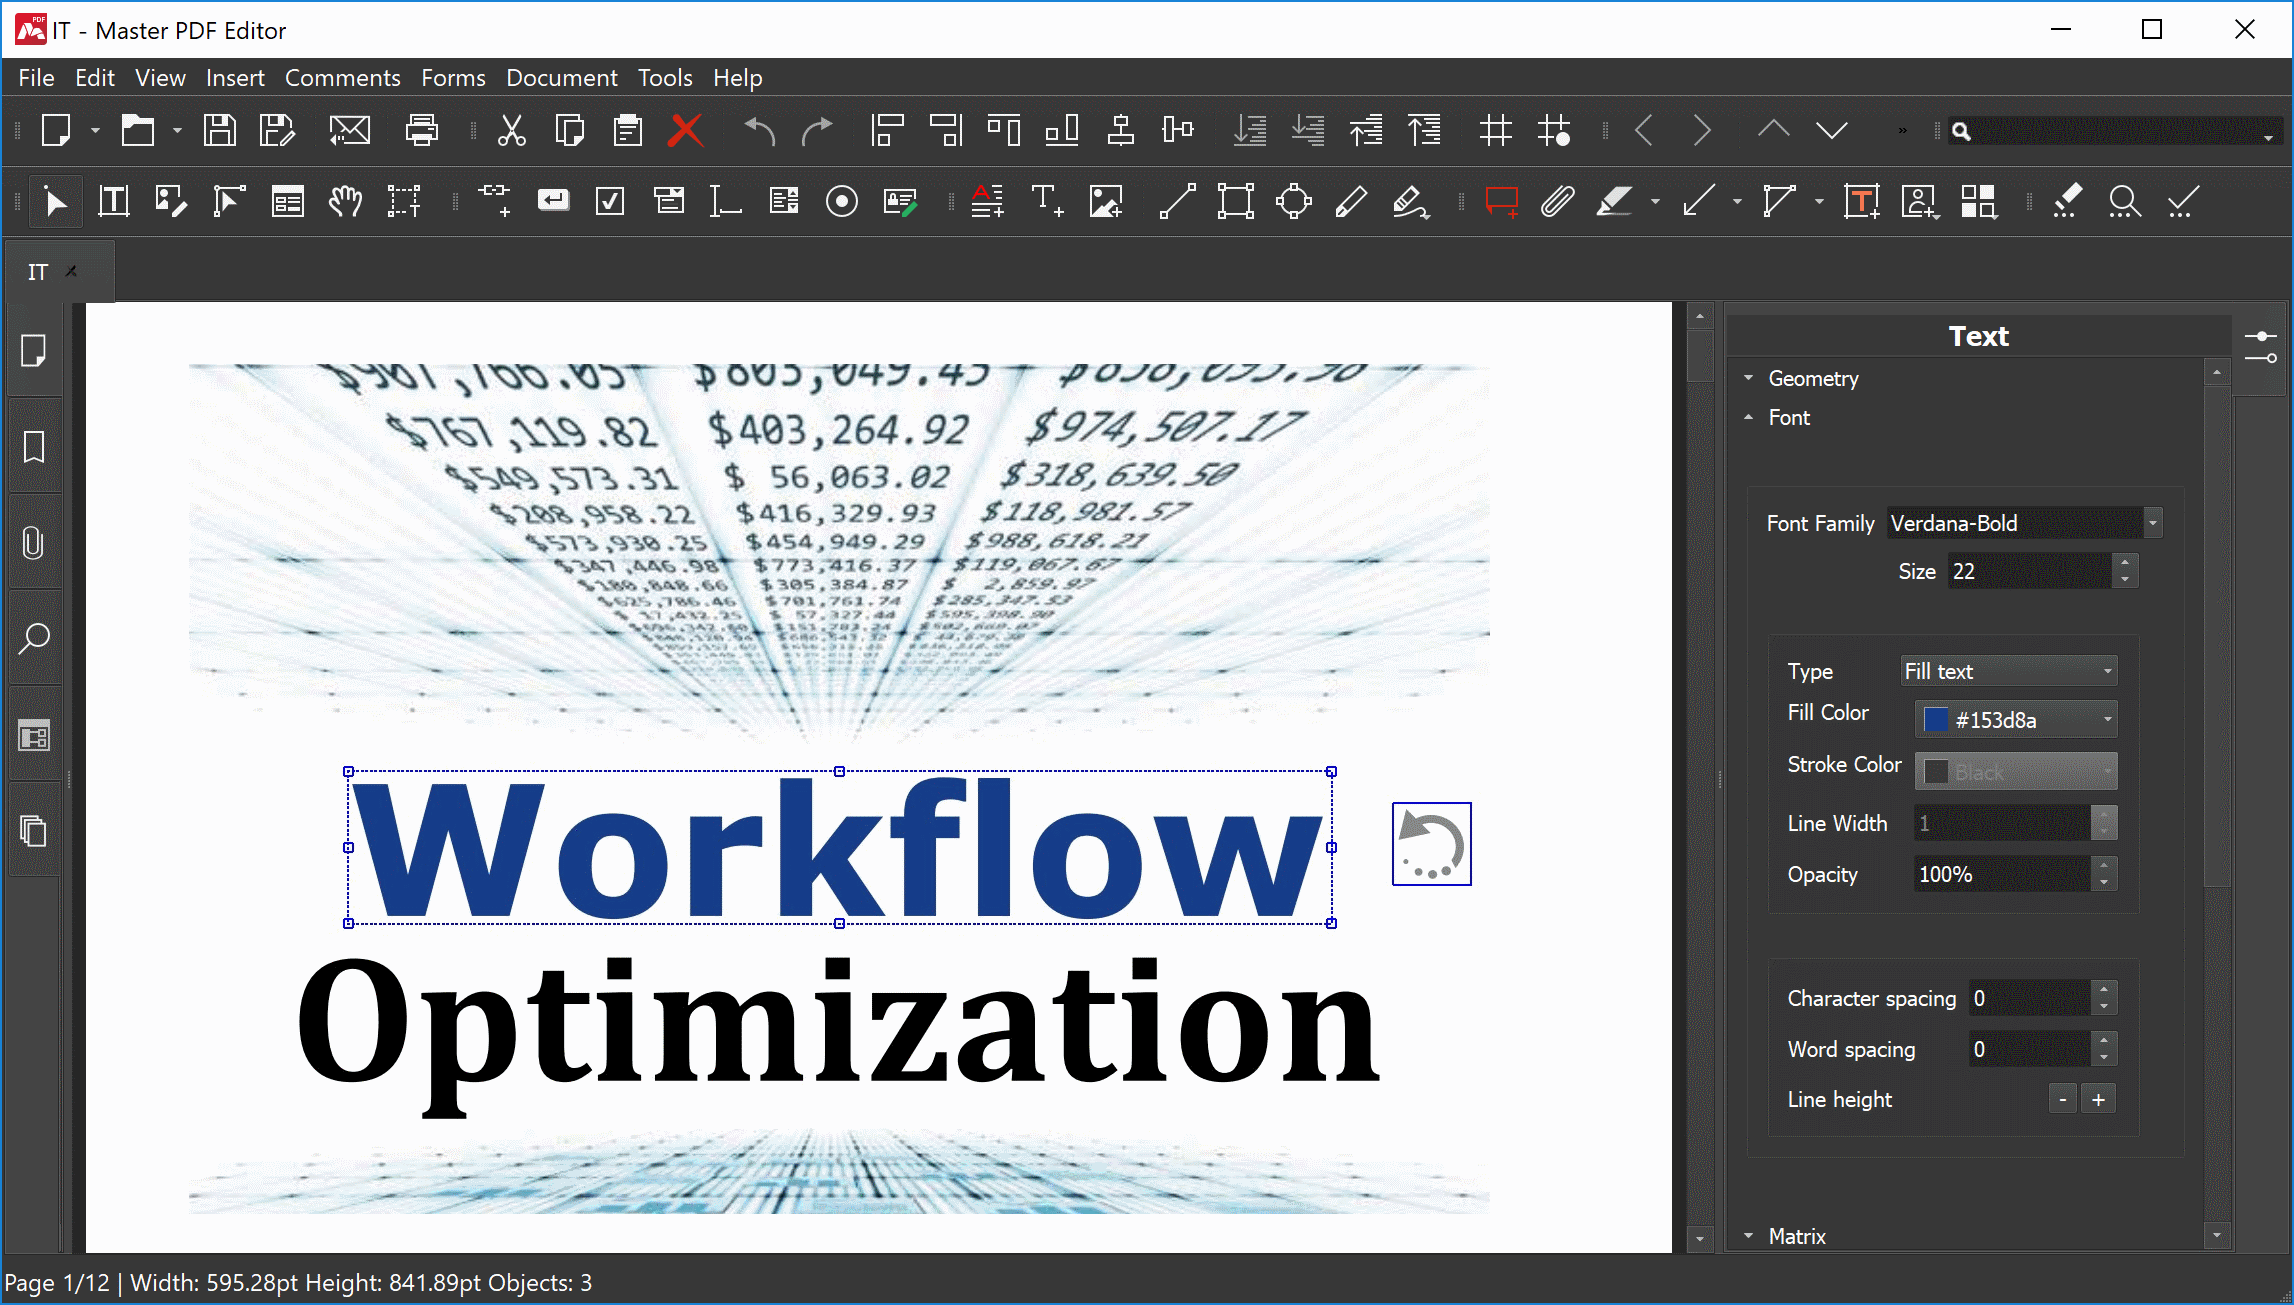
Task: Click the Size value input field
Action: pyautogui.click(x=2026, y=571)
